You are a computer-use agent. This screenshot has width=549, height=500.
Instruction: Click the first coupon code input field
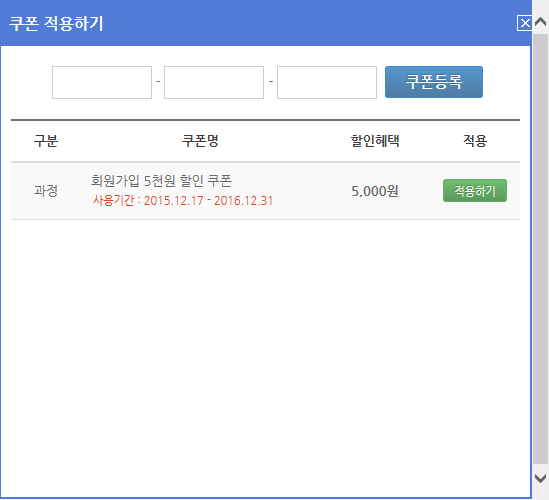point(102,82)
